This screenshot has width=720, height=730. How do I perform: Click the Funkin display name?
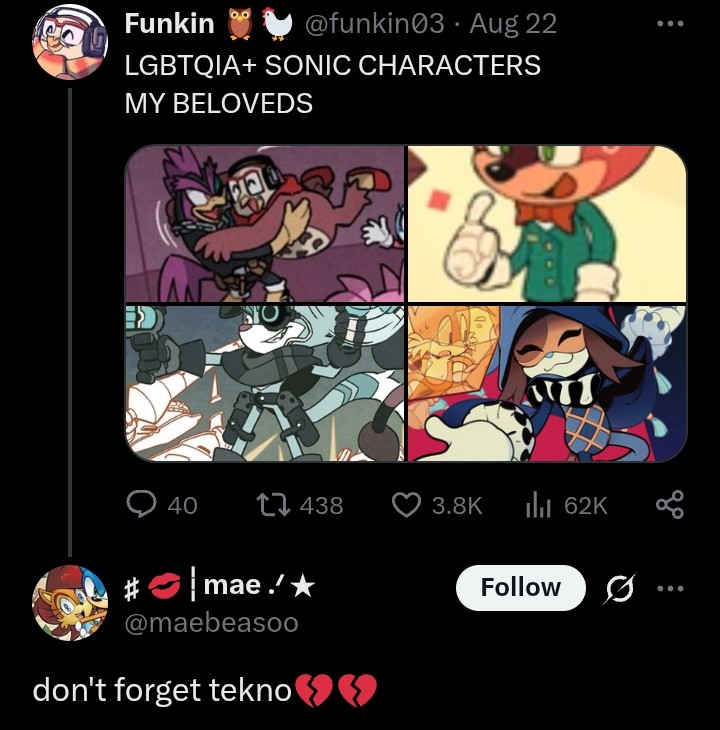point(169,23)
